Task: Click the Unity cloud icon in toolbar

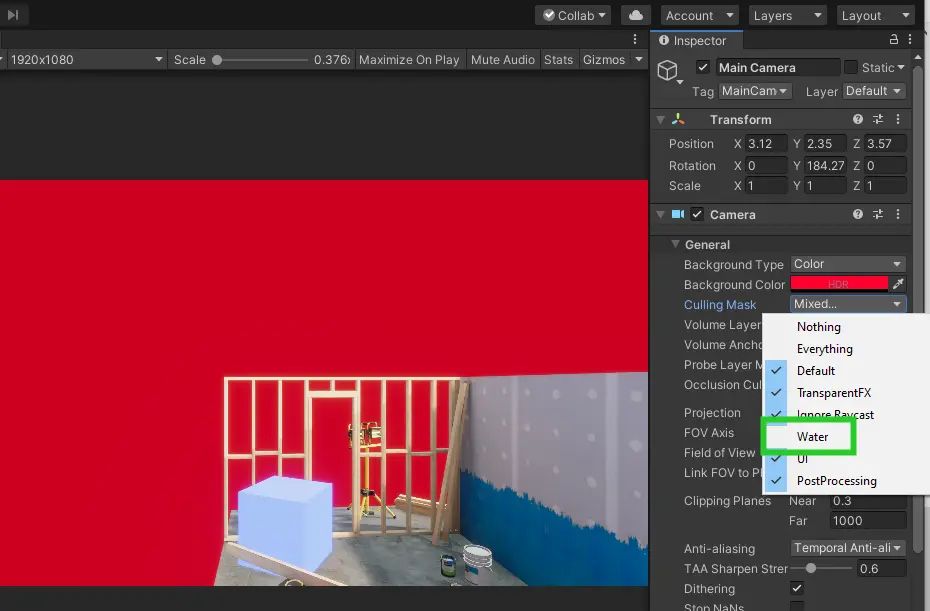Action: pos(634,14)
